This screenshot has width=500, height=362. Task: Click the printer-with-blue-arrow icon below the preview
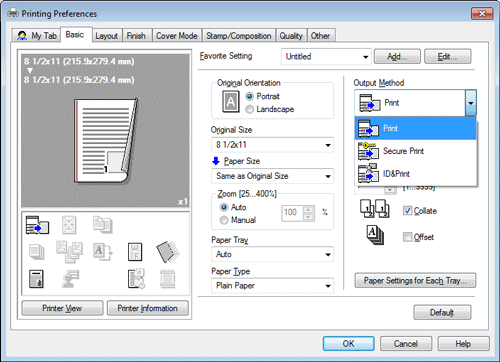point(37,225)
